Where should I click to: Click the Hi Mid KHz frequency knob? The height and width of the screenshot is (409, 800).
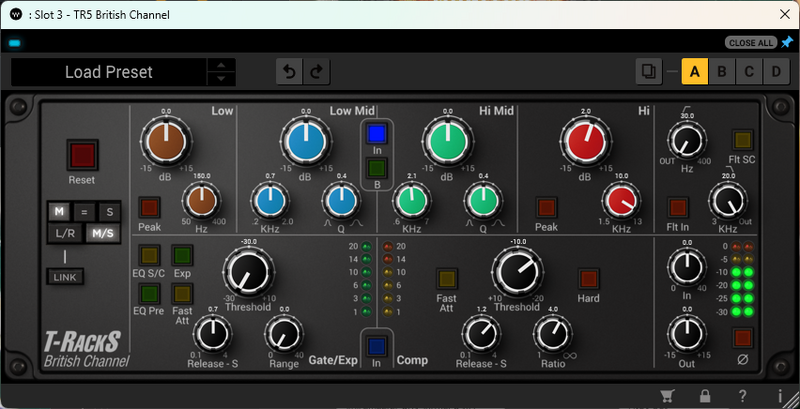(x=412, y=201)
